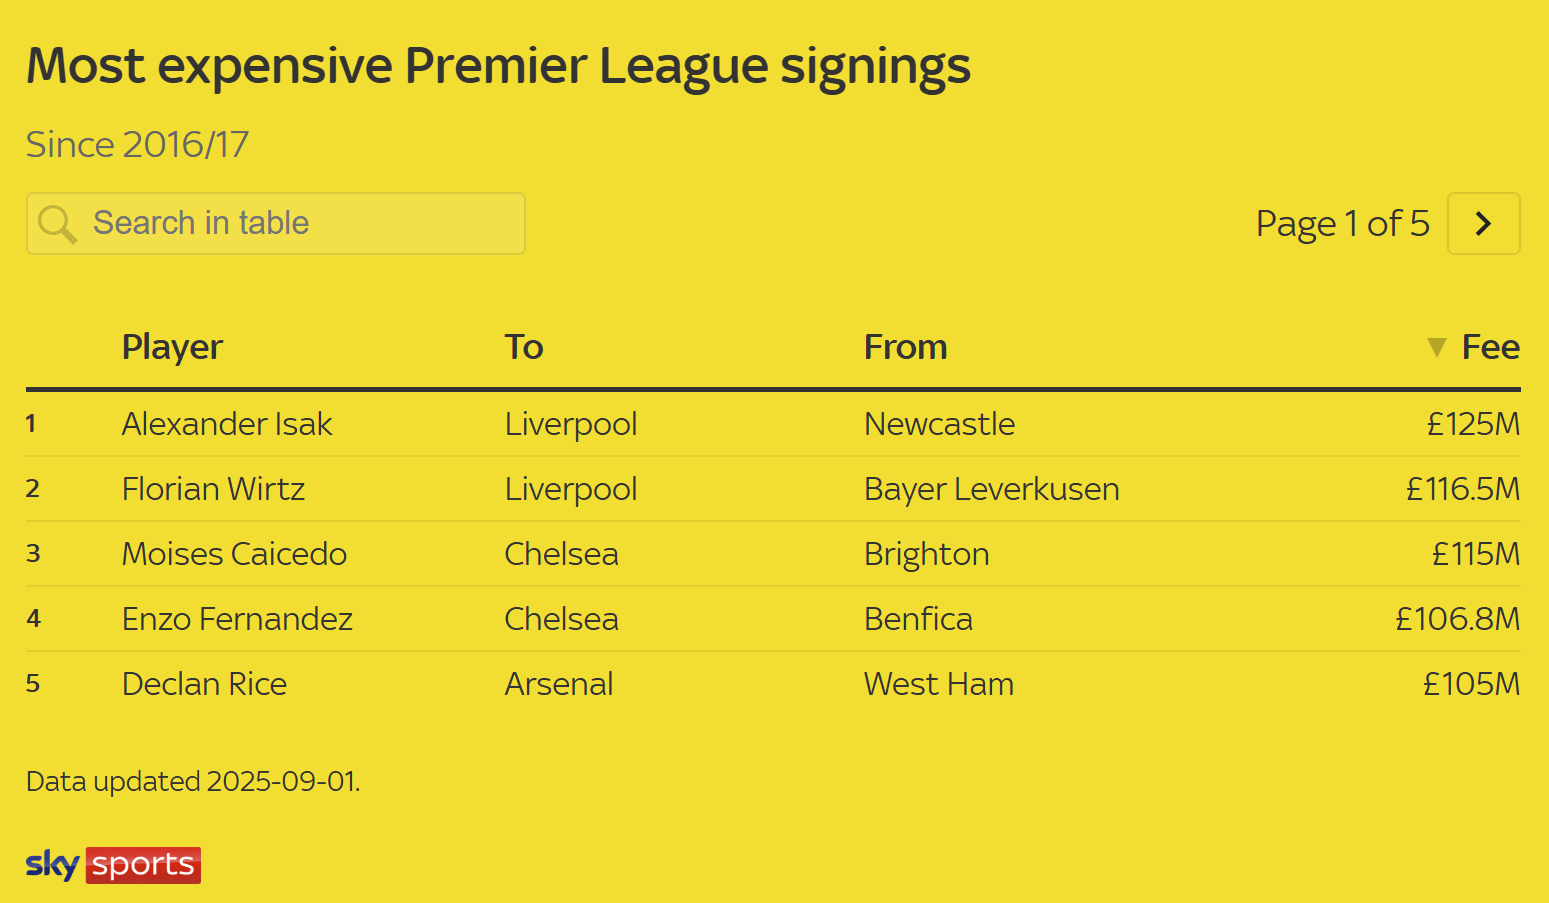Click West Ham in From column
This screenshot has width=1549, height=903.
(x=939, y=684)
